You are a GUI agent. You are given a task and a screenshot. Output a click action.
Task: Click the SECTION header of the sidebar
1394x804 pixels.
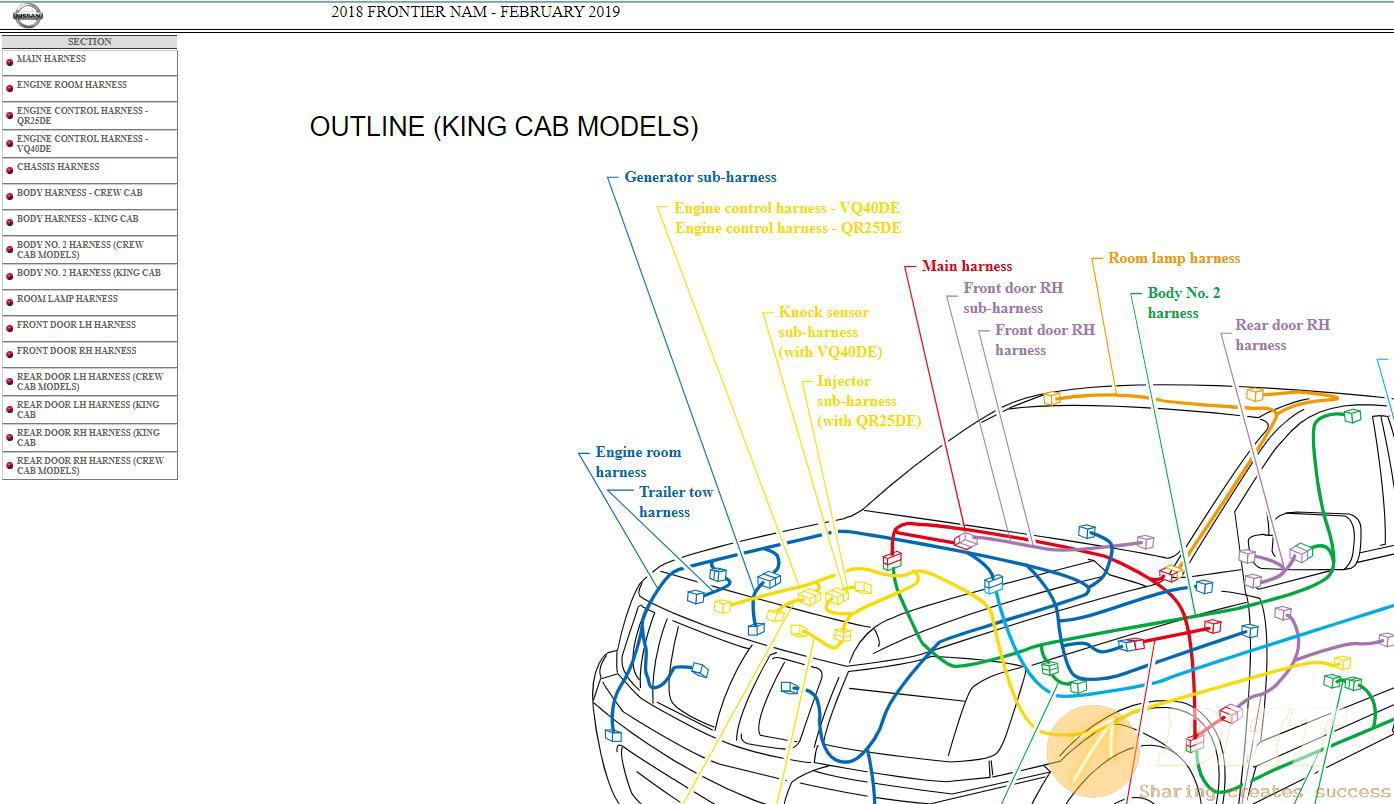[90, 42]
